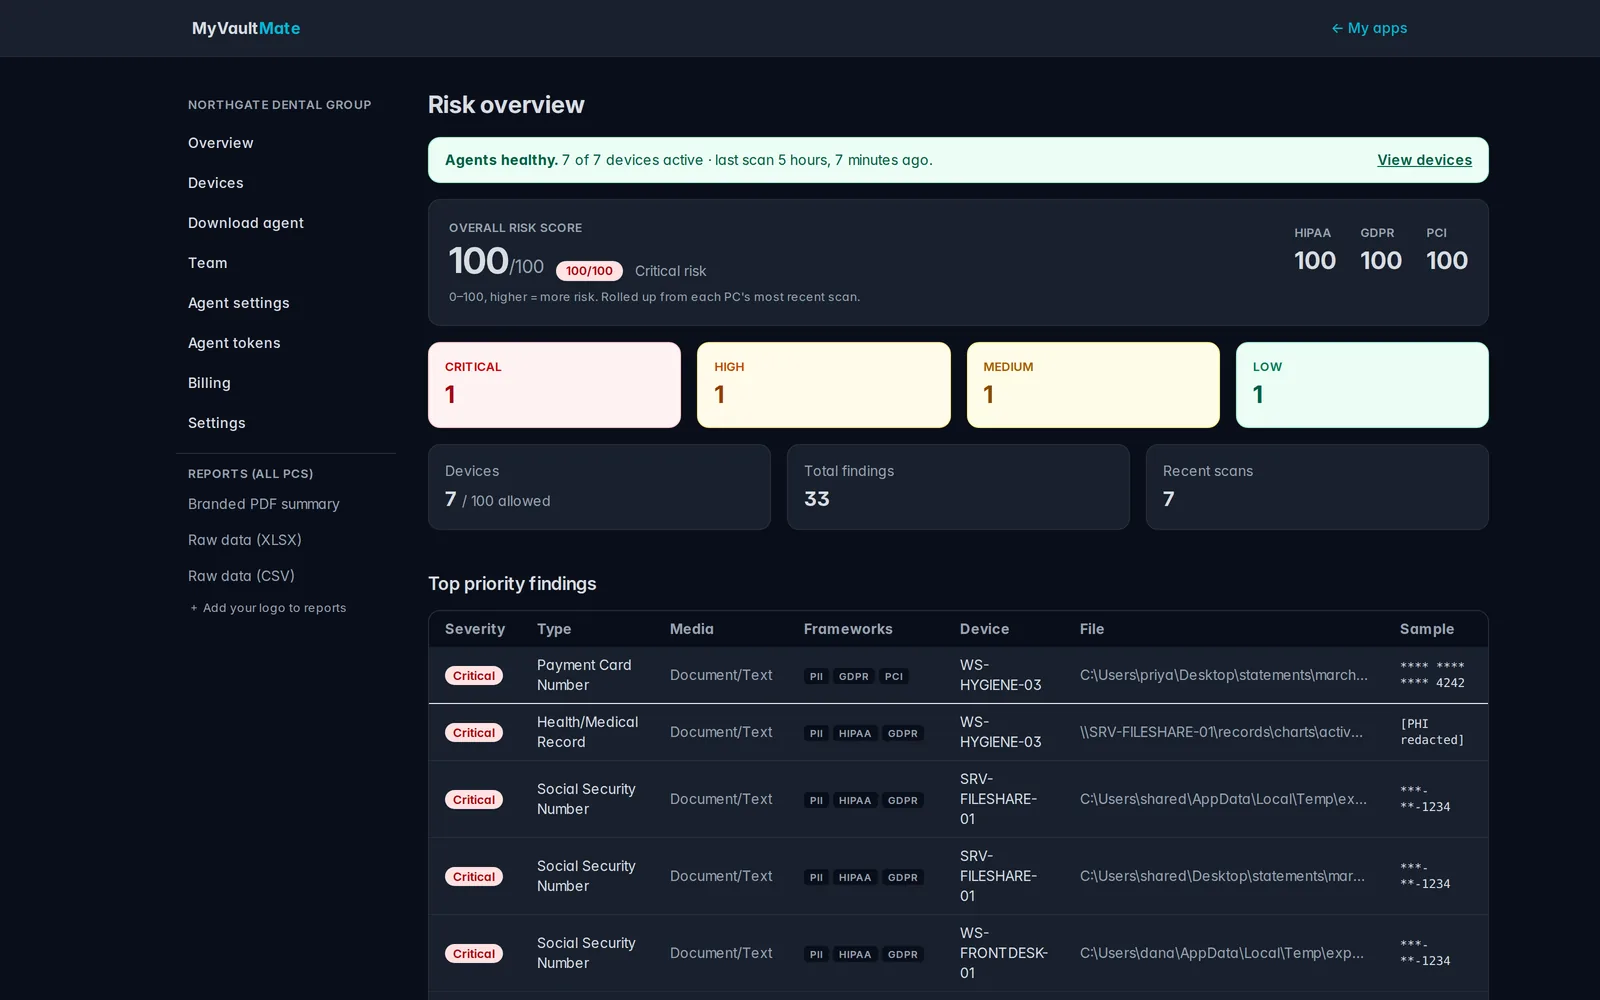Open the Devices 7 / 100 allowed card
The width and height of the screenshot is (1600, 1000).
point(599,487)
